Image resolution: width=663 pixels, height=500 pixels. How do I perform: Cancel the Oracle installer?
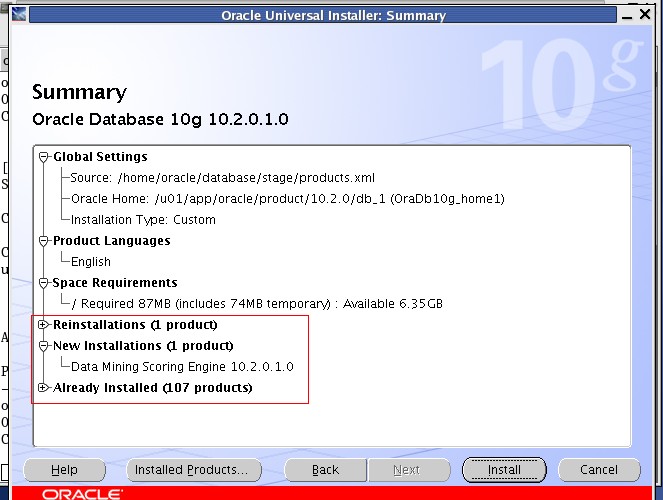pyautogui.click(x=599, y=470)
